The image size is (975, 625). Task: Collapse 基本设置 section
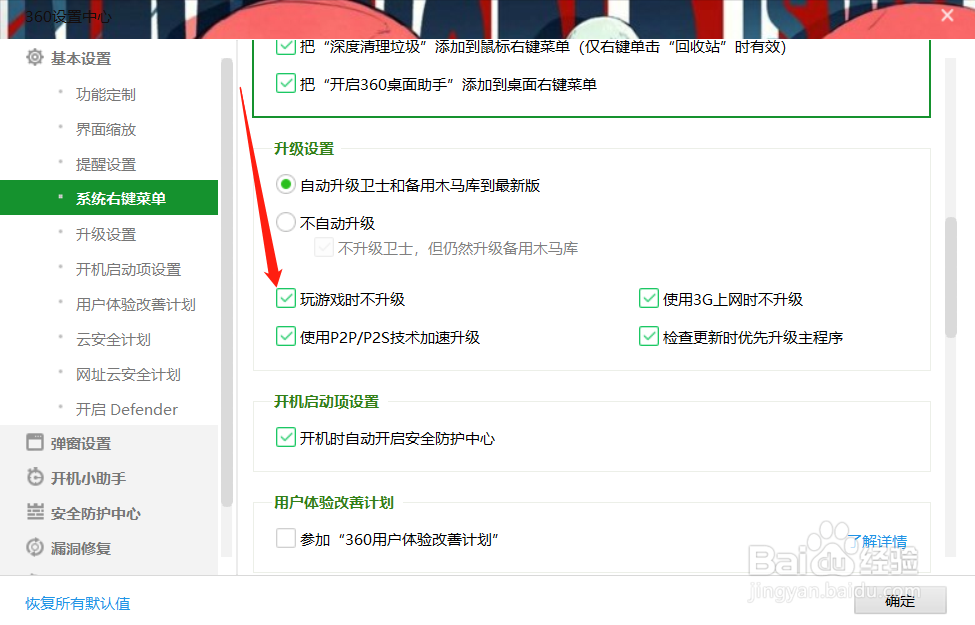coord(81,58)
